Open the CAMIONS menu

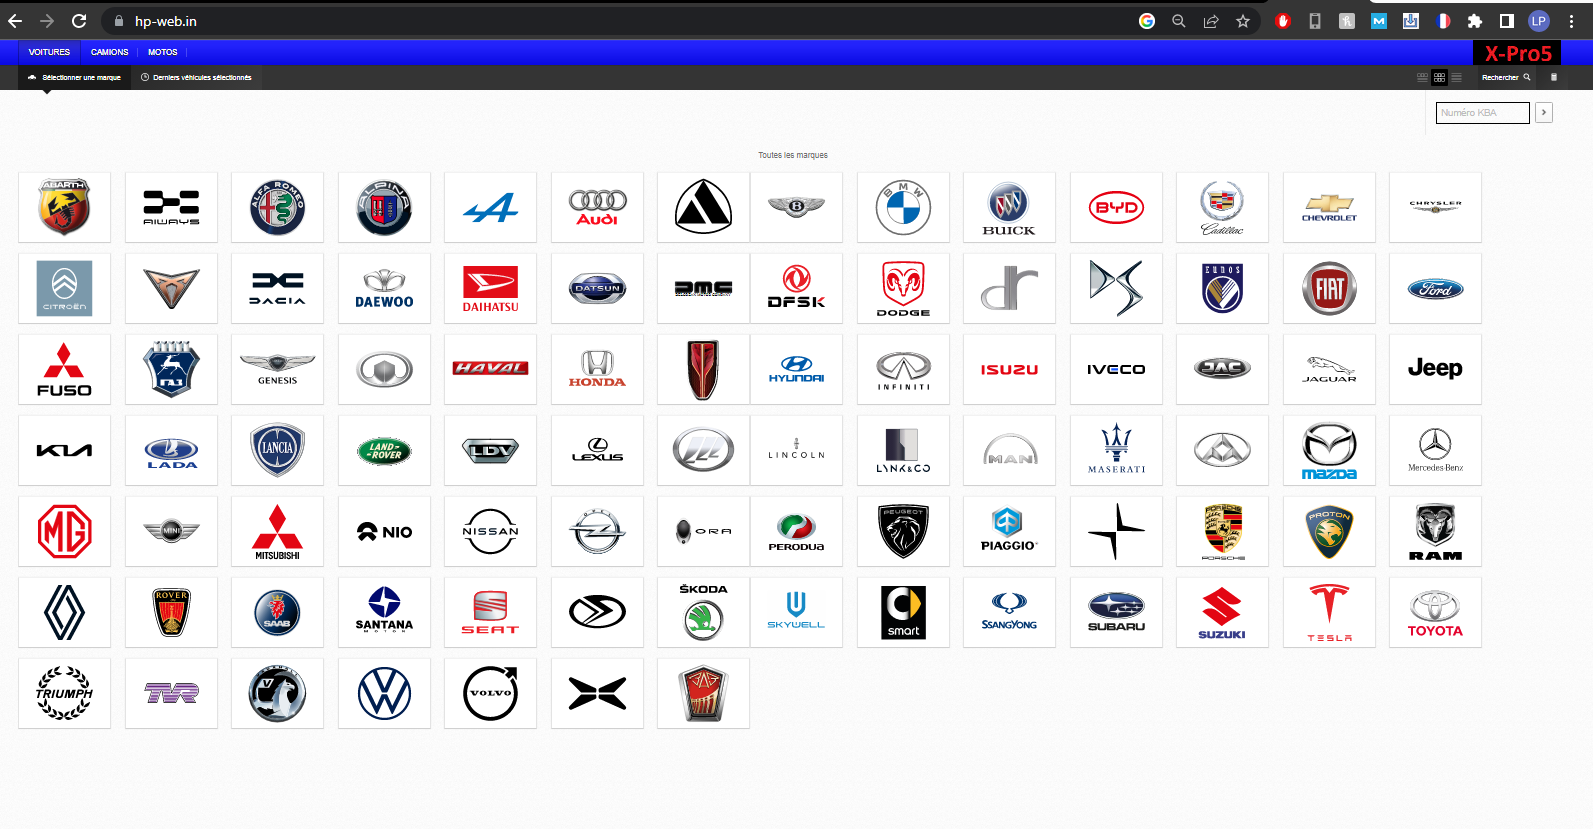(109, 52)
